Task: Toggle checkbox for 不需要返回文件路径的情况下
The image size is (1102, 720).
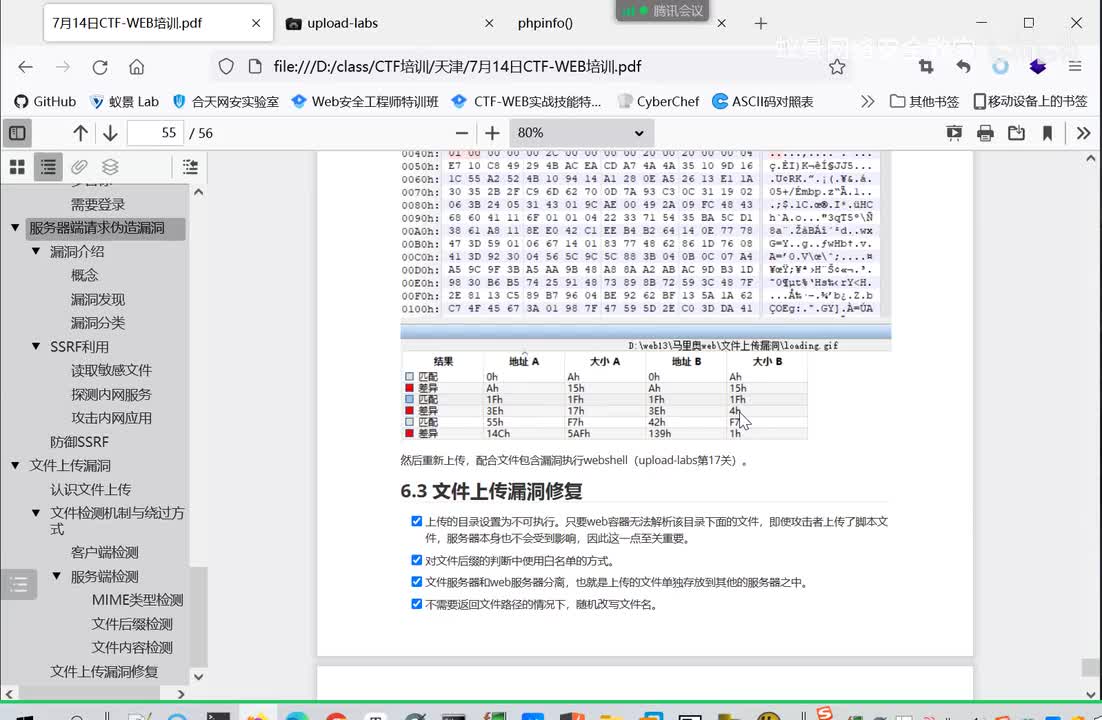Action: point(417,603)
